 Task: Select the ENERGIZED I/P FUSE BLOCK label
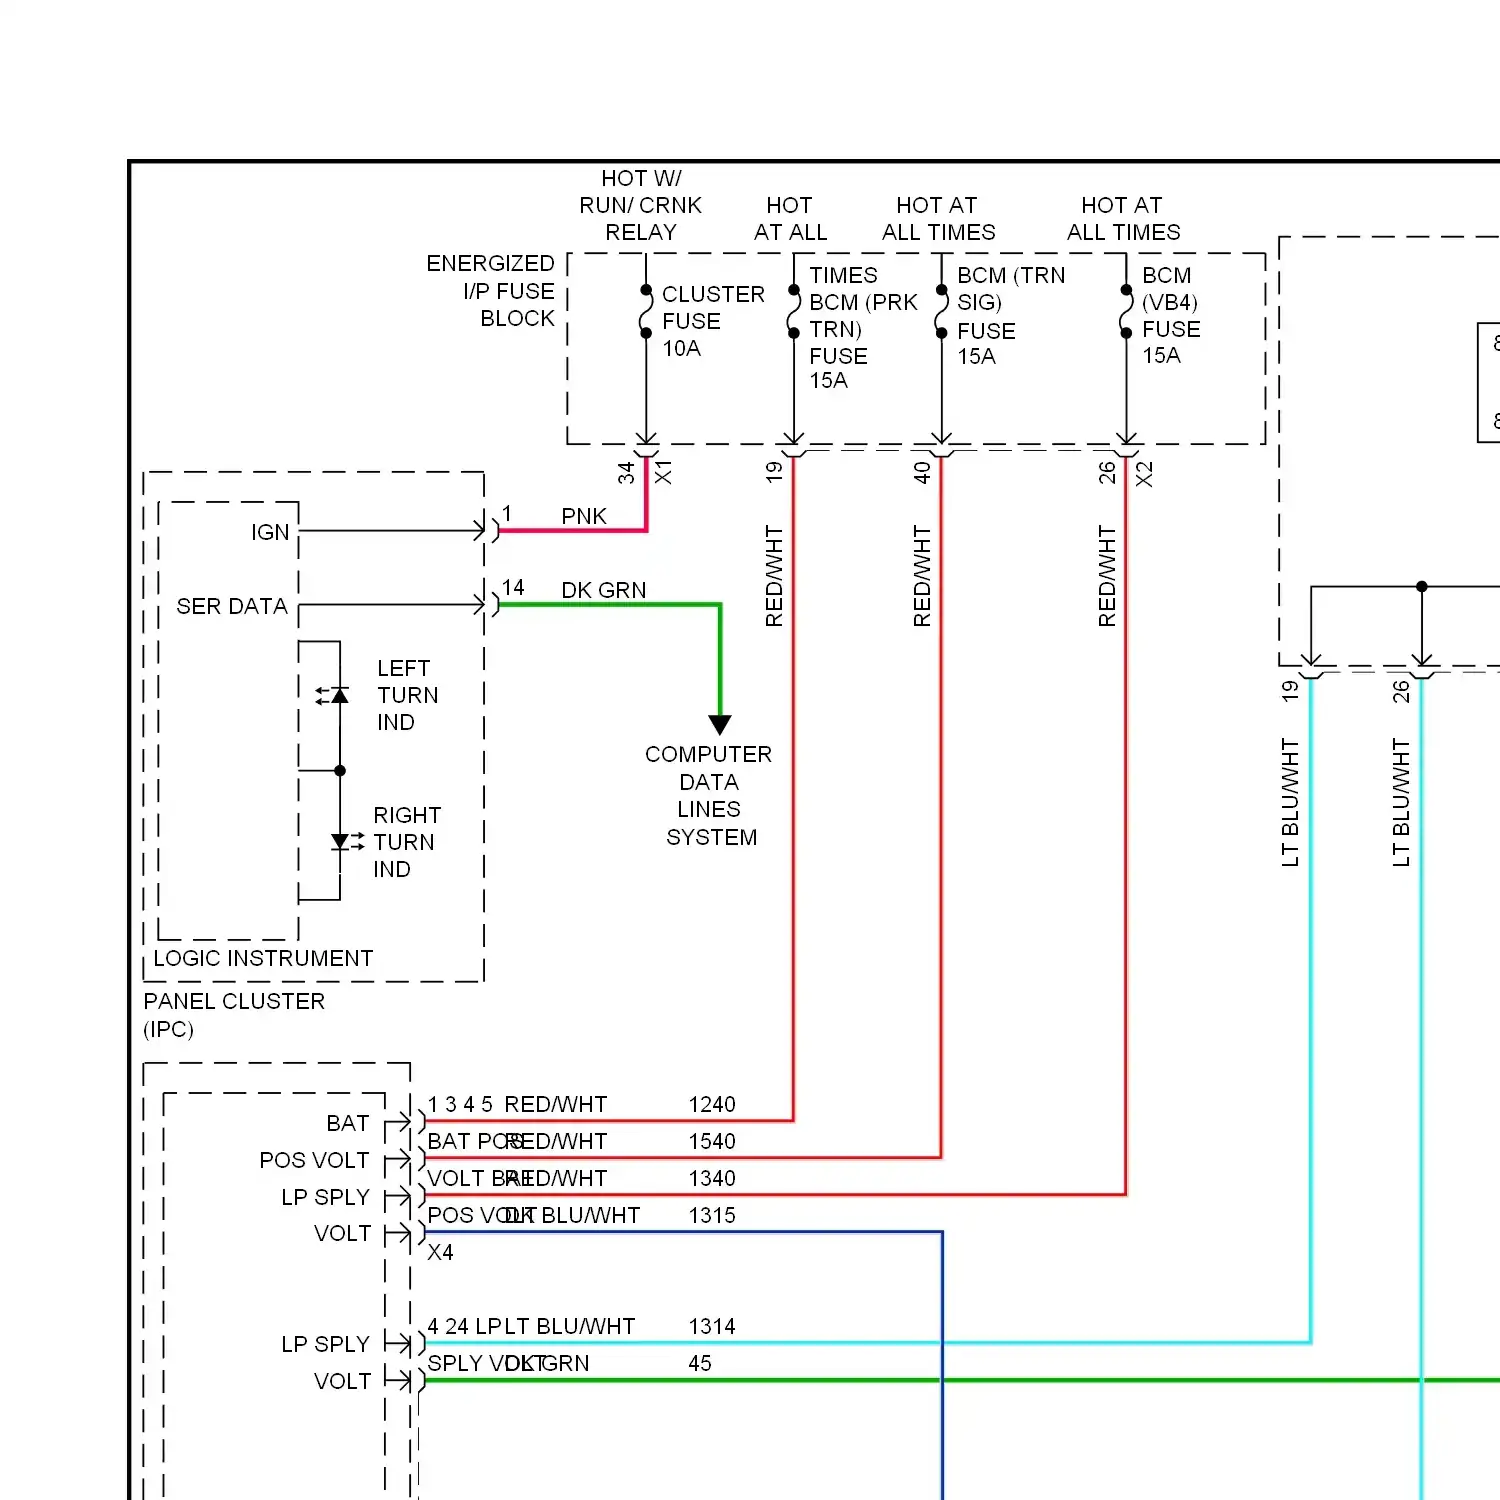pos(490,291)
